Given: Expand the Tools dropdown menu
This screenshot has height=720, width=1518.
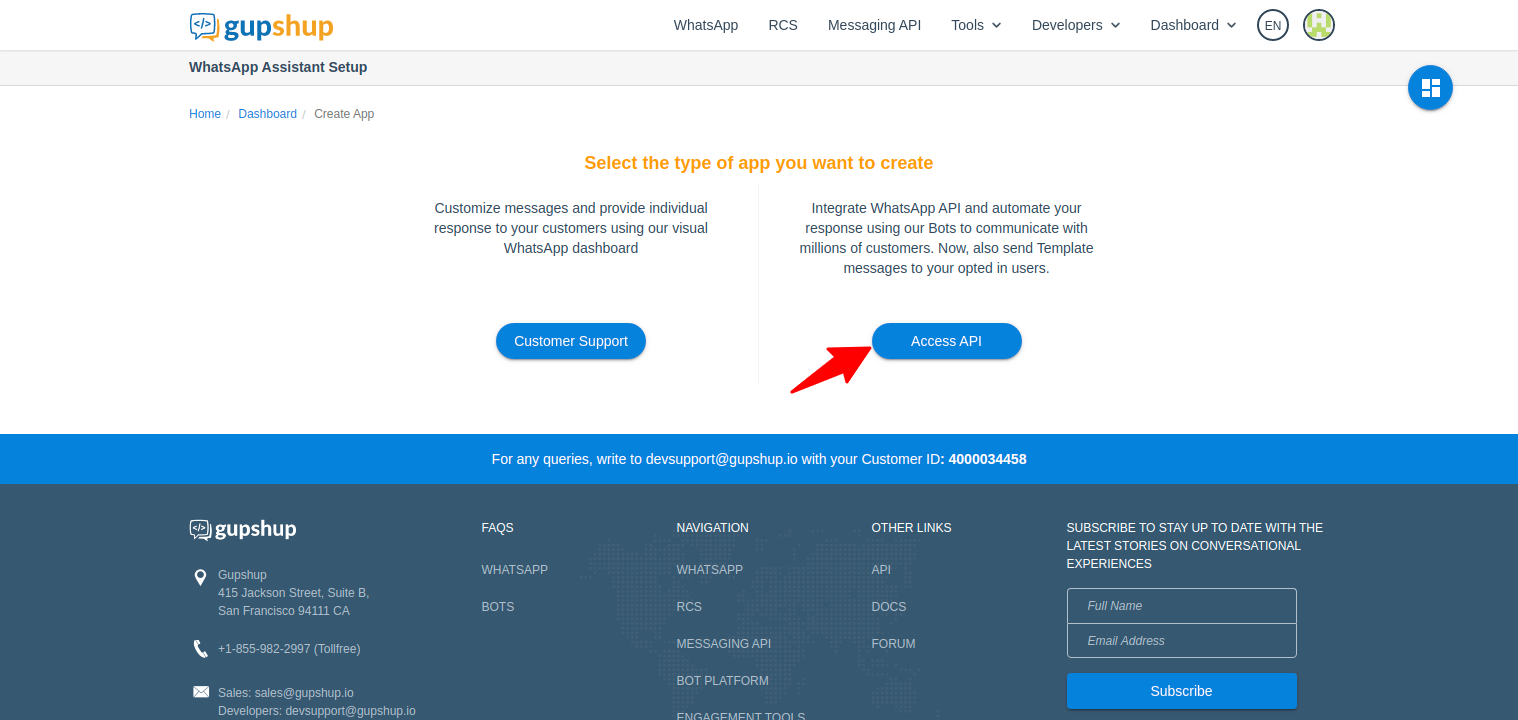Looking at the screenshot, I should [976, 25].
